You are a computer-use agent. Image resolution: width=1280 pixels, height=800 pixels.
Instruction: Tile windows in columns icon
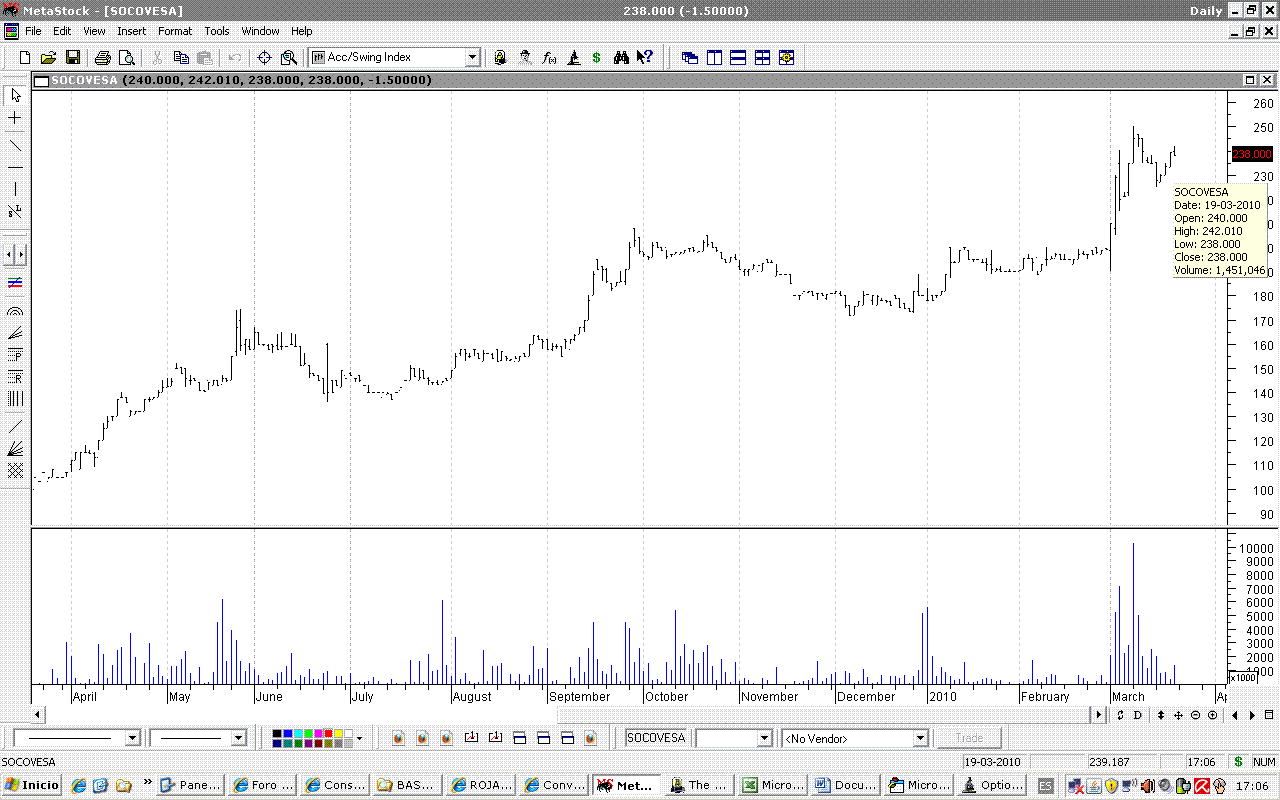(x=714, y=58)
